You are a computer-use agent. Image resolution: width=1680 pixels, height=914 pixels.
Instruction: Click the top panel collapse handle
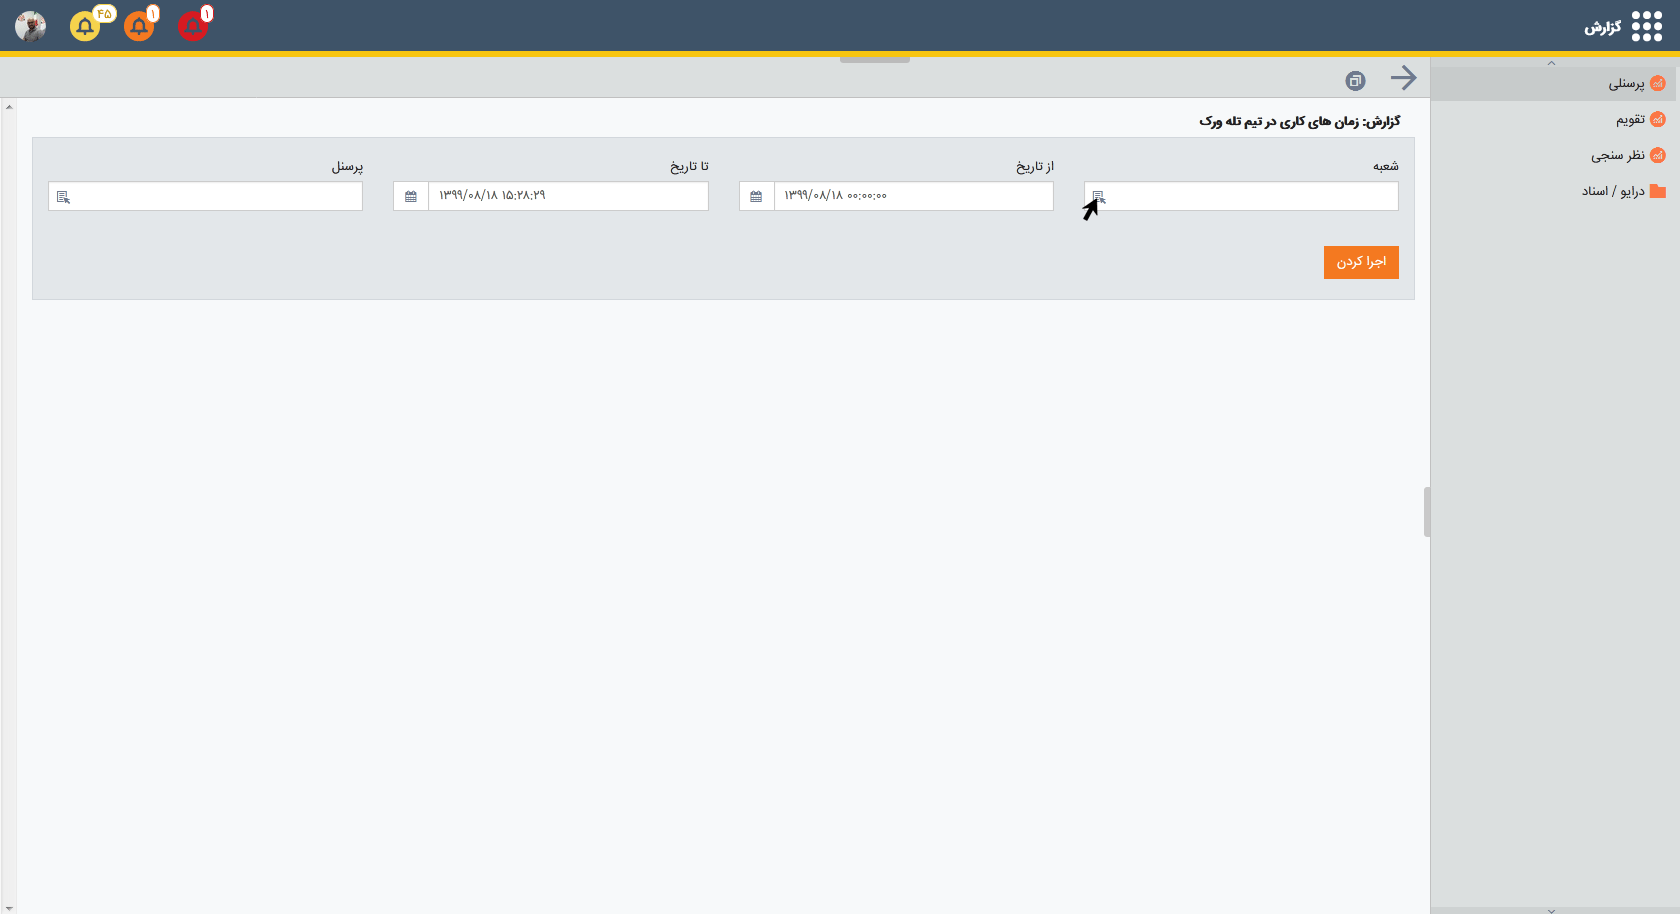coord(875,60)
